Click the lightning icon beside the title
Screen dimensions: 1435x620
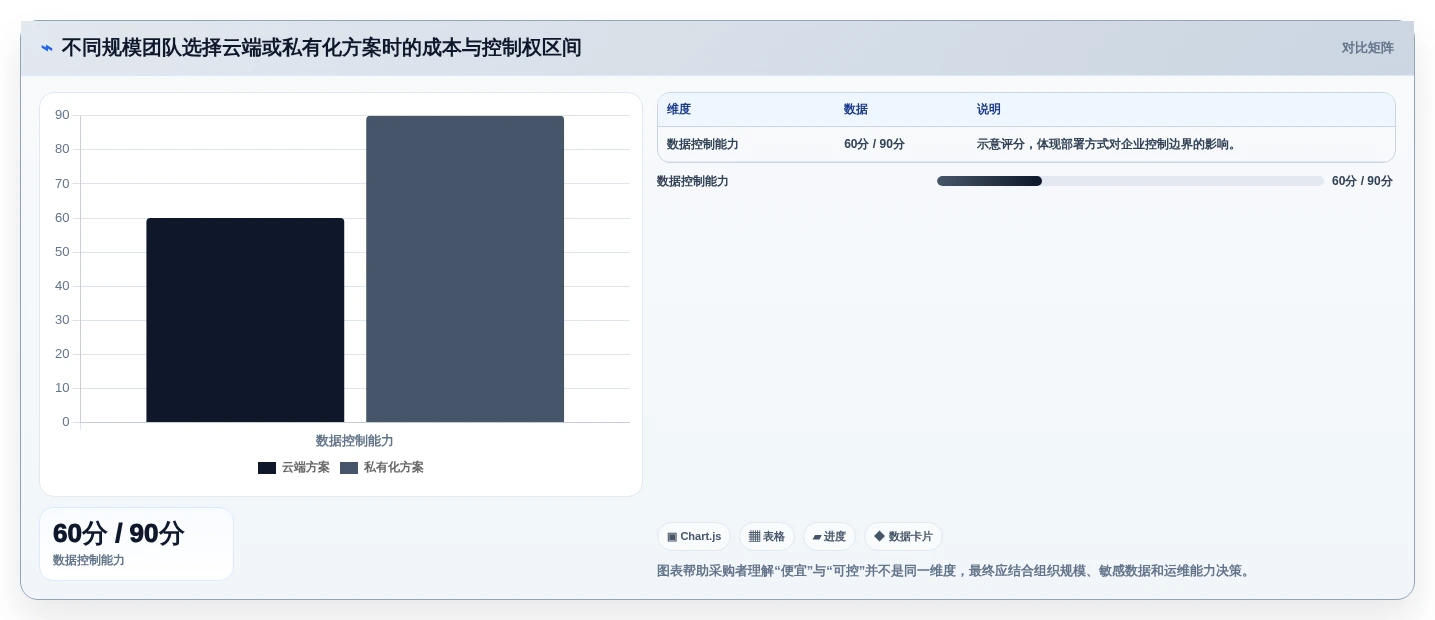pyautogui.click(x=47, y=48)
